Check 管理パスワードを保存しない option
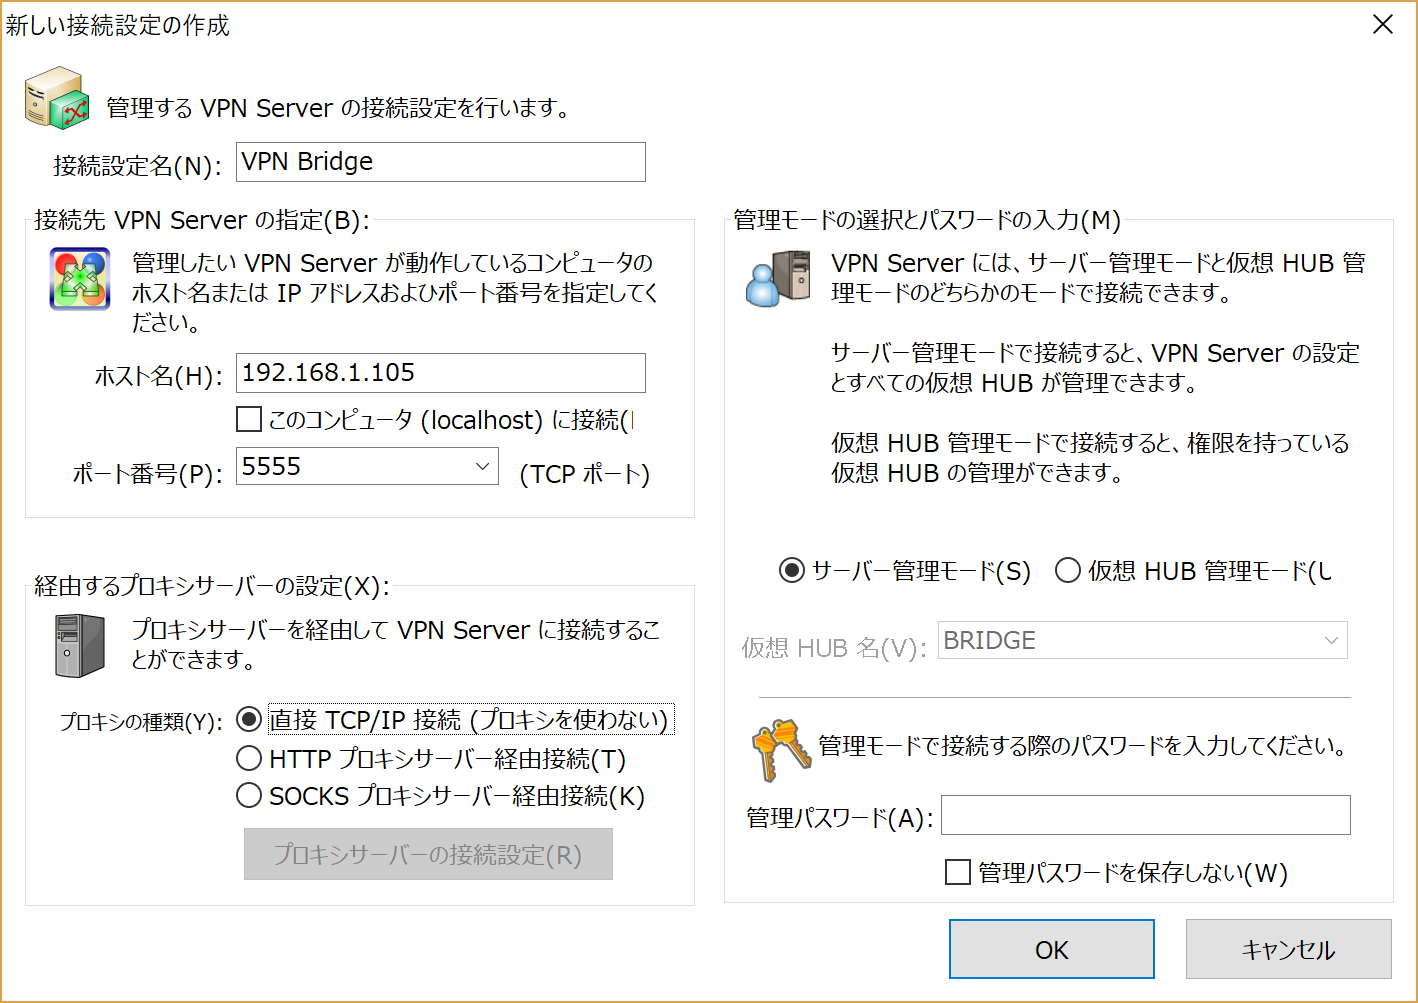Viewport: 1418px width, 1003px height. coord(957,872)
